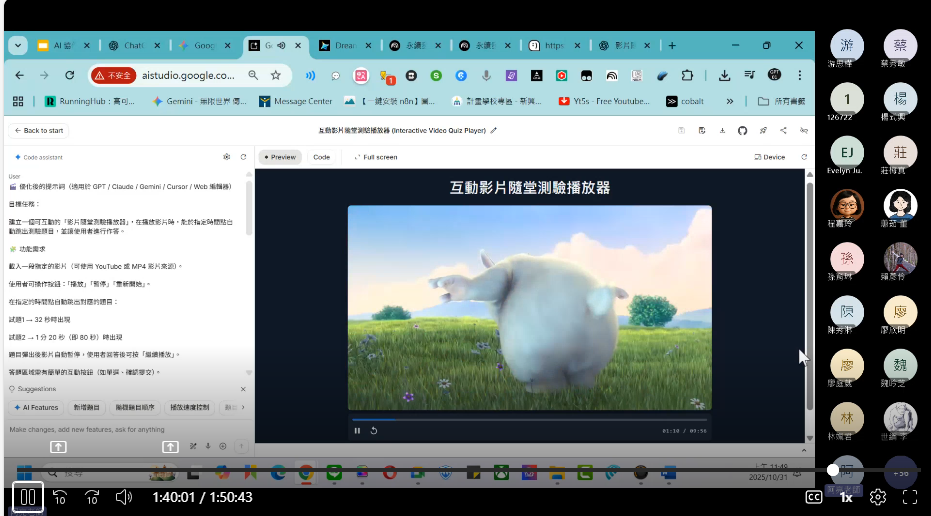Mute the audio-playing active tab speaker
Image resolution: width=931 pixels, height=516 pixels.
281,46
